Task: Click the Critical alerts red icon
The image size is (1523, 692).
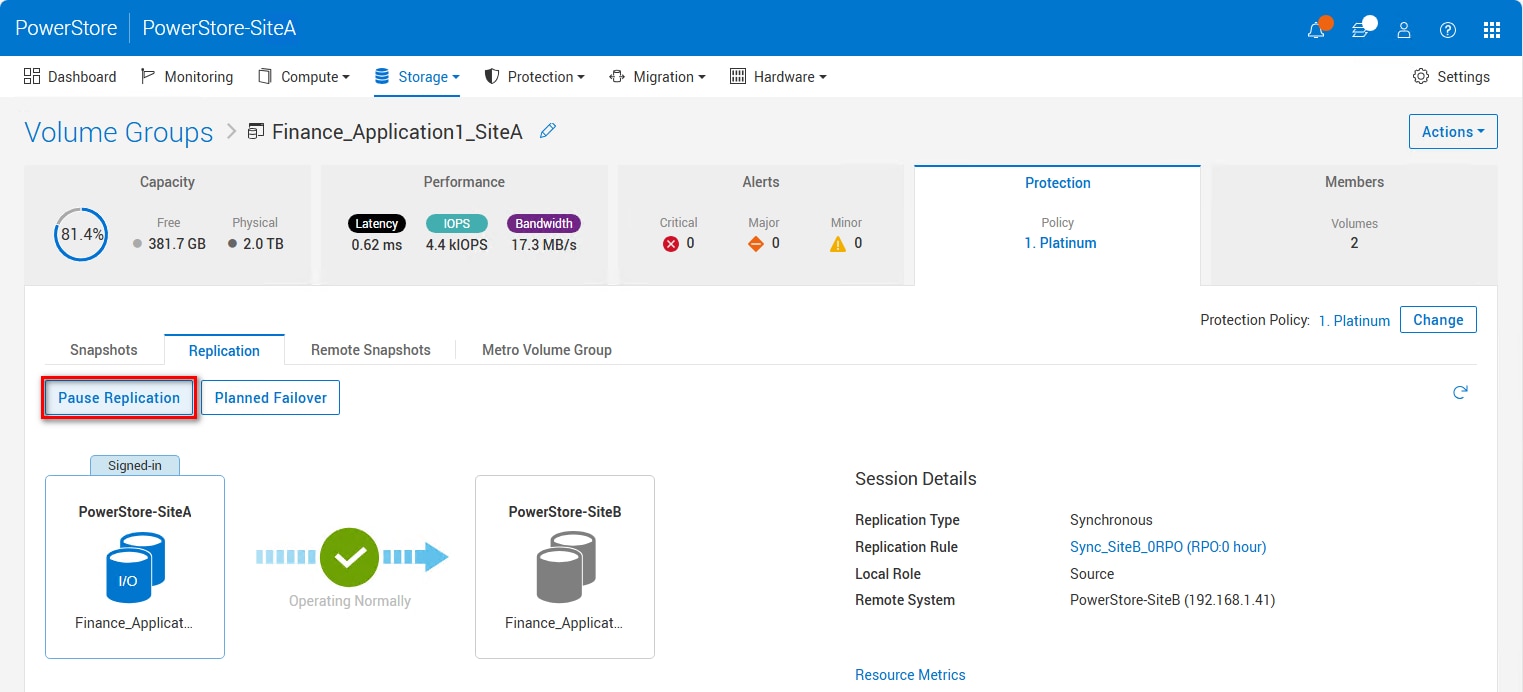Action: [x=671, y=244]
